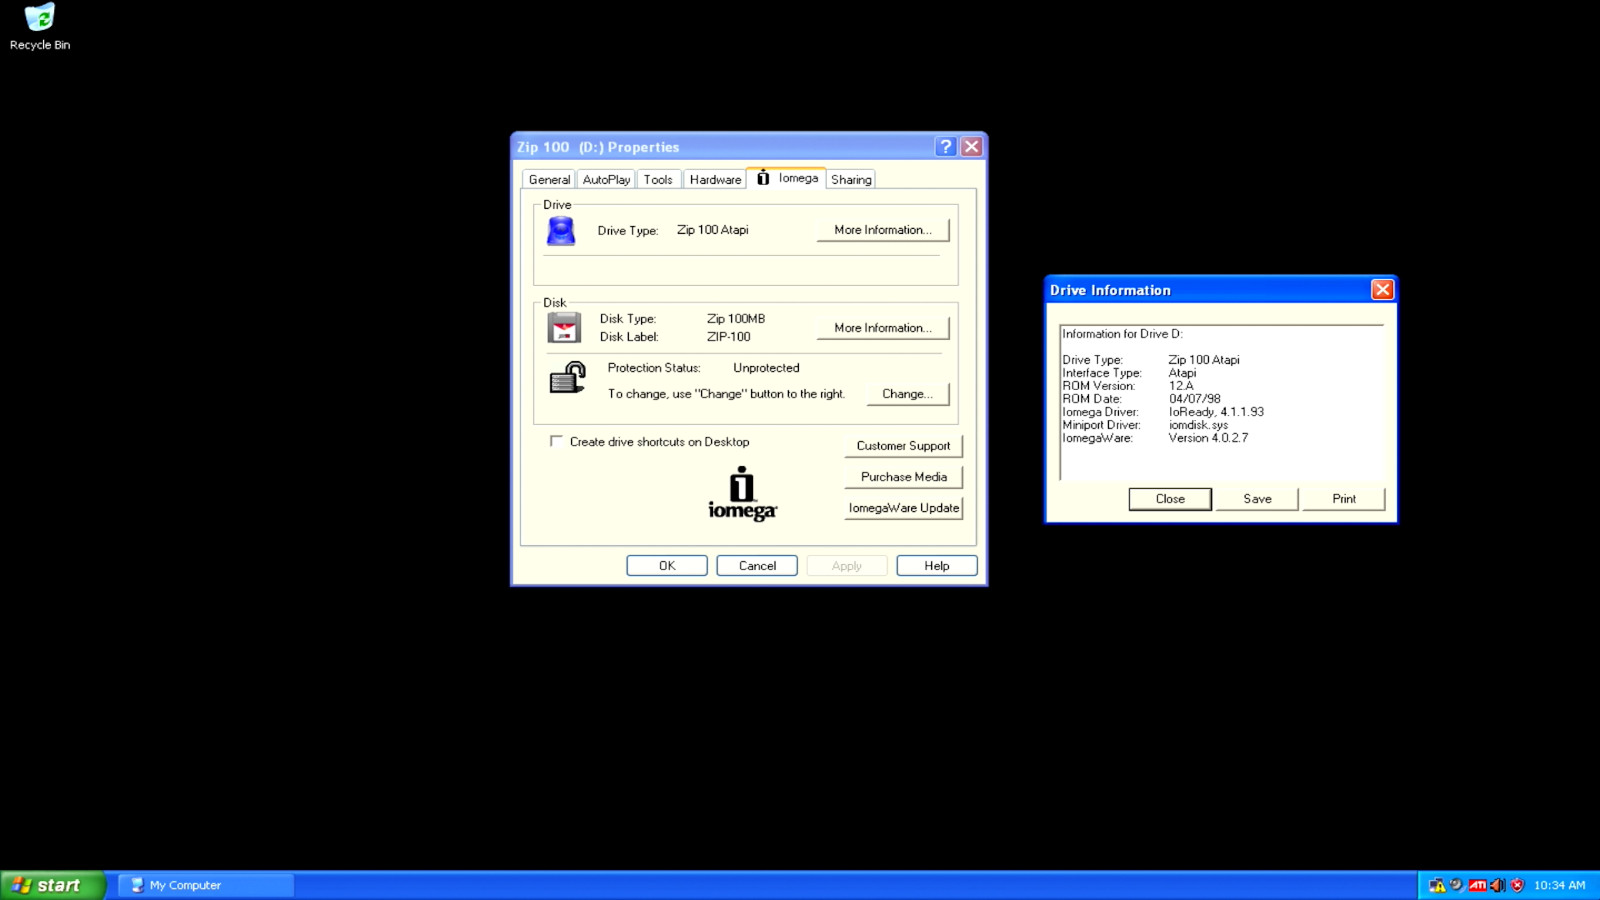Image resolution: width=1600 pixels, height=900 pixels.
Task: Click the Iomega logo in Properties dialog
Action: coord(742,494)
